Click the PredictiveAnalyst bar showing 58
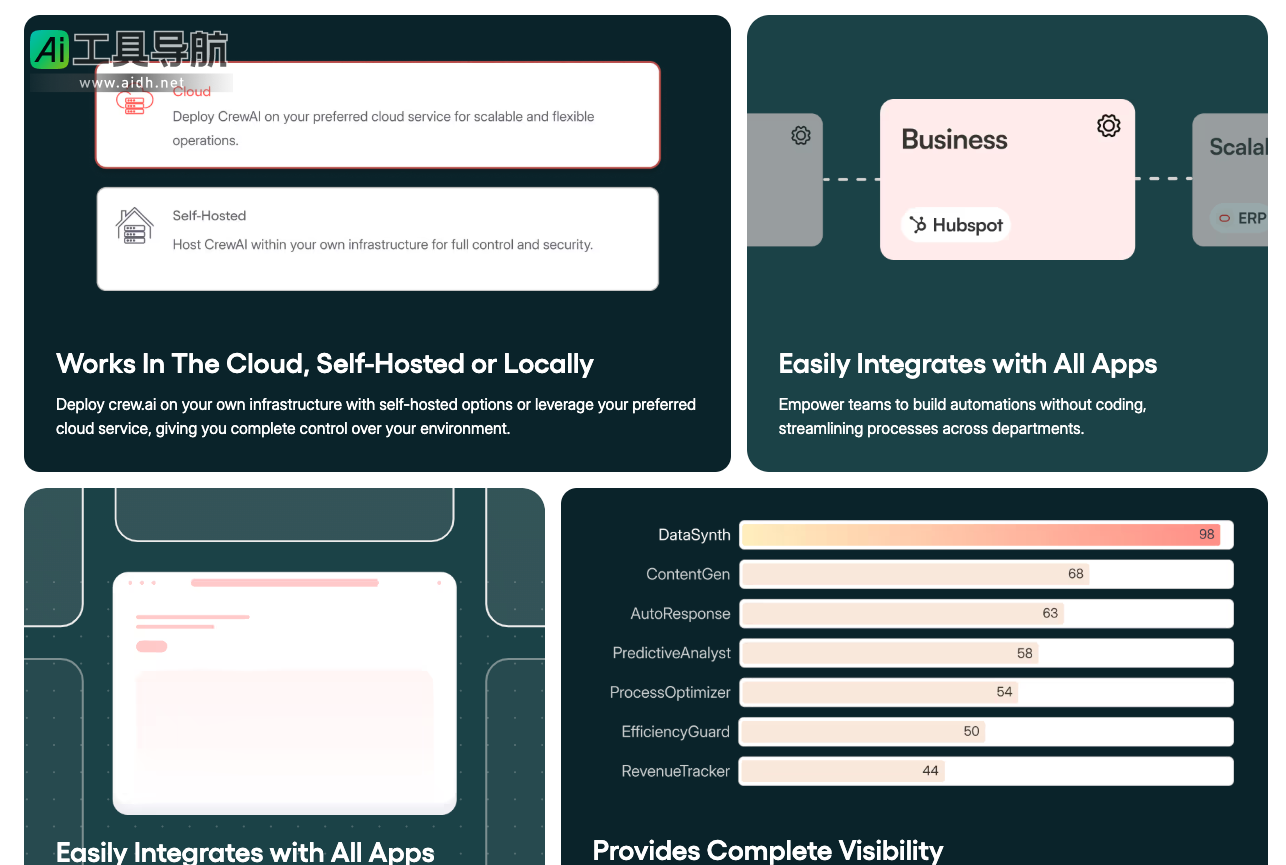The width and height of the screenshot is (1286, 865). coord(985,653)
